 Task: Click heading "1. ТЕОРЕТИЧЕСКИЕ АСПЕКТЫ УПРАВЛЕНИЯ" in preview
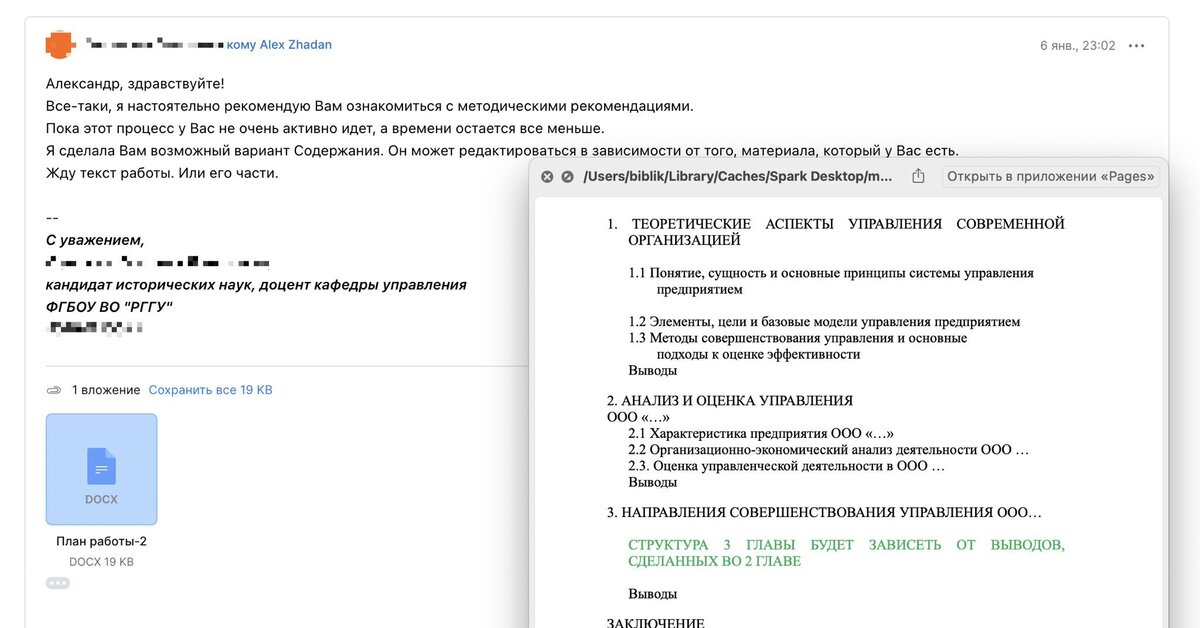point(836,232)
